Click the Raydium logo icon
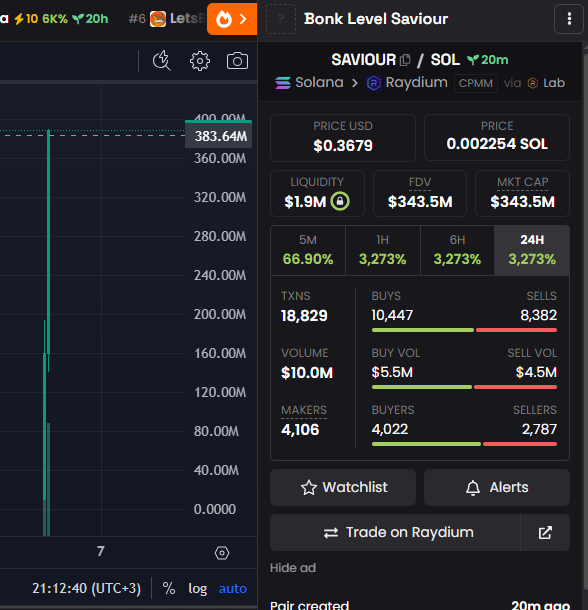This screenshot has height=610, width=588. (373, 83)
